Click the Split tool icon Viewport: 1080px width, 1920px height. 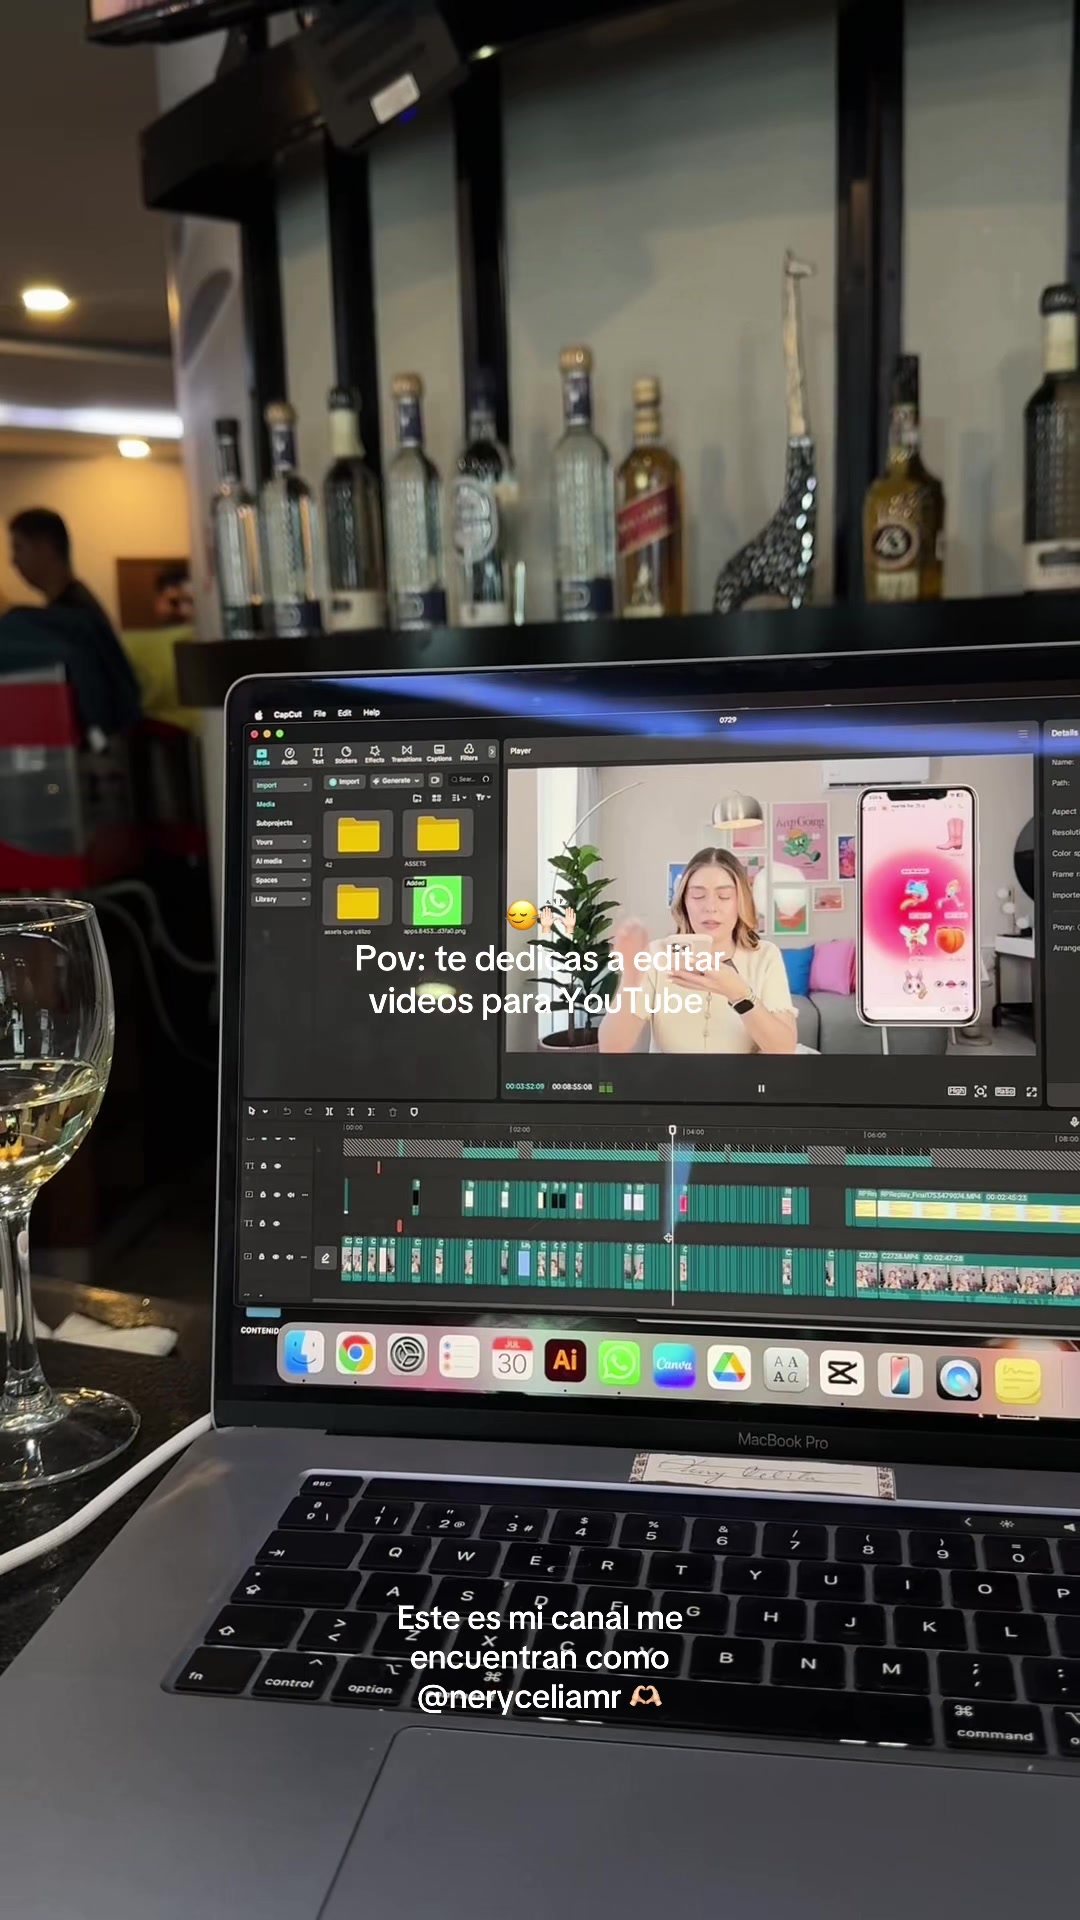[329, 1111]
